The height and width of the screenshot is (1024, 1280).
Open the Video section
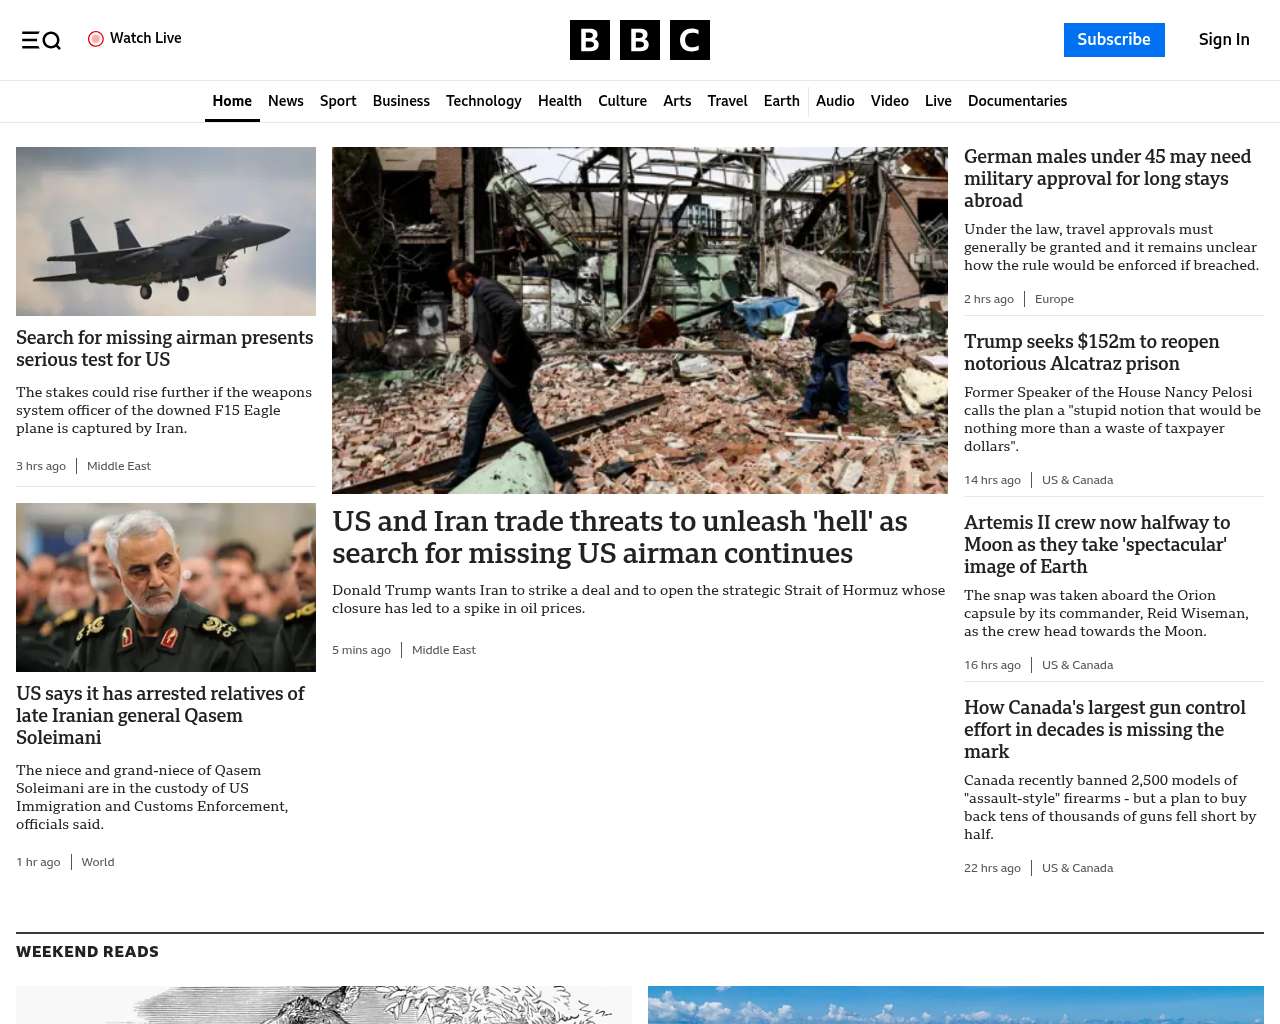coord(890,101)
